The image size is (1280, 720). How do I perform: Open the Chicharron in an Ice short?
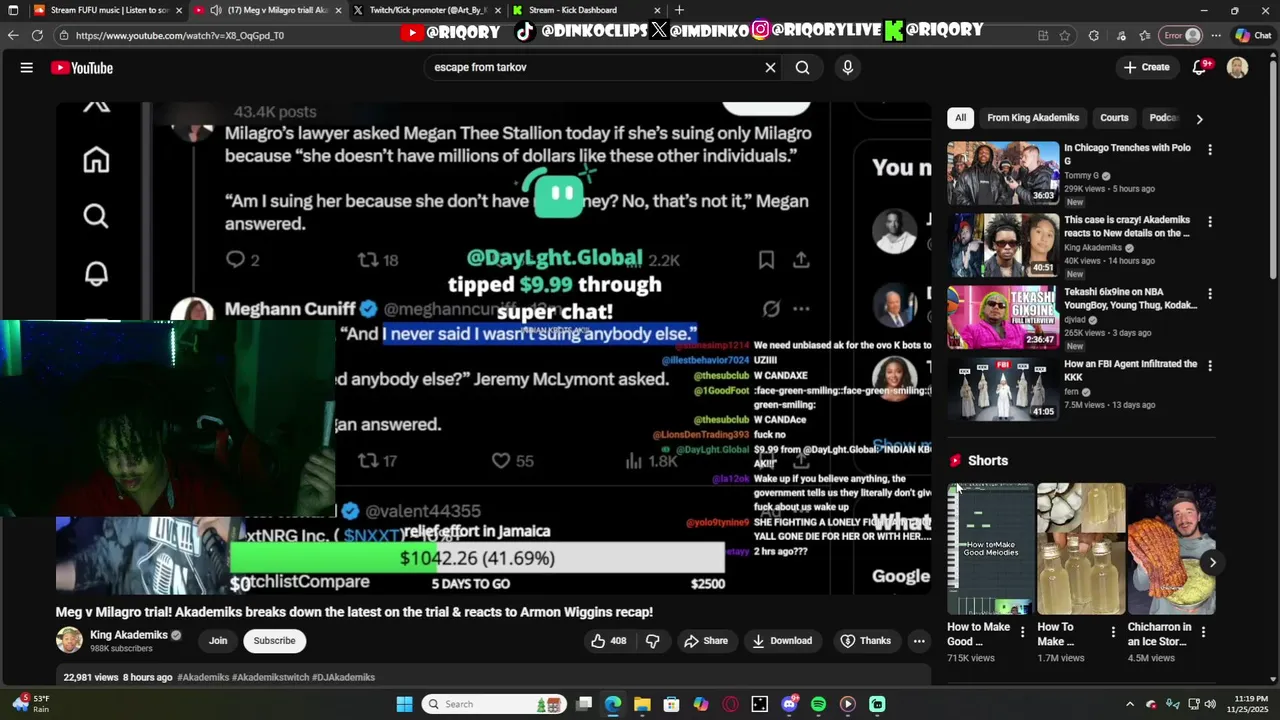point(1171,549)
